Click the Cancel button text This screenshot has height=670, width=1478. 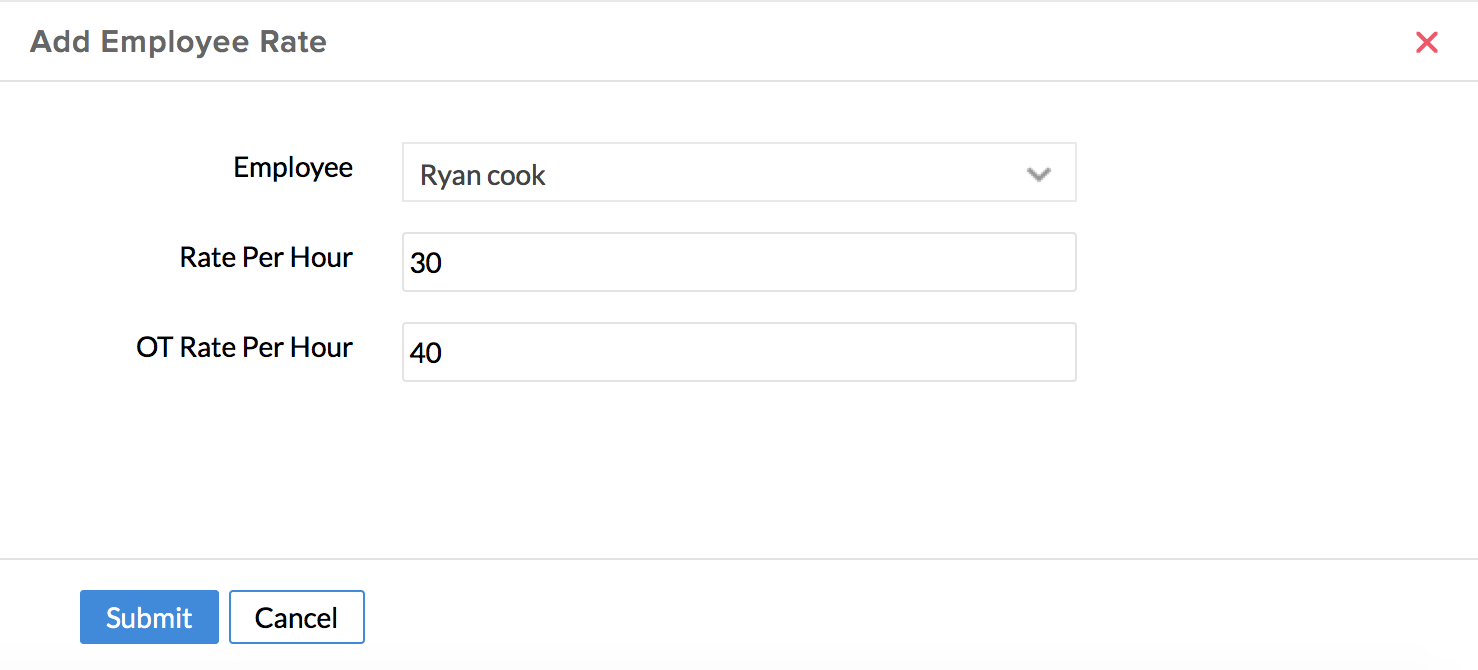click(296, 618)
